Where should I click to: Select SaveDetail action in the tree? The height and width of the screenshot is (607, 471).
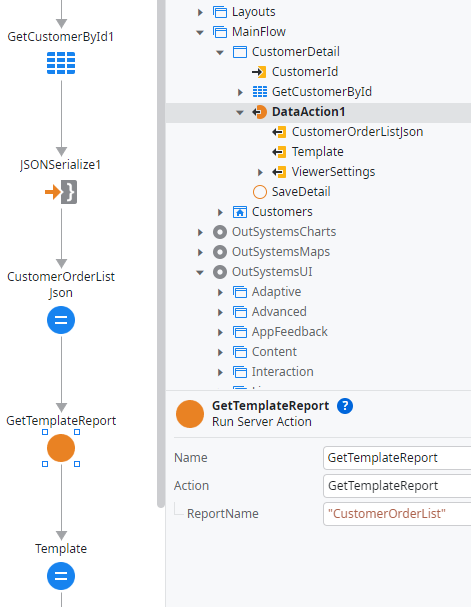click(x=301, y=192)
